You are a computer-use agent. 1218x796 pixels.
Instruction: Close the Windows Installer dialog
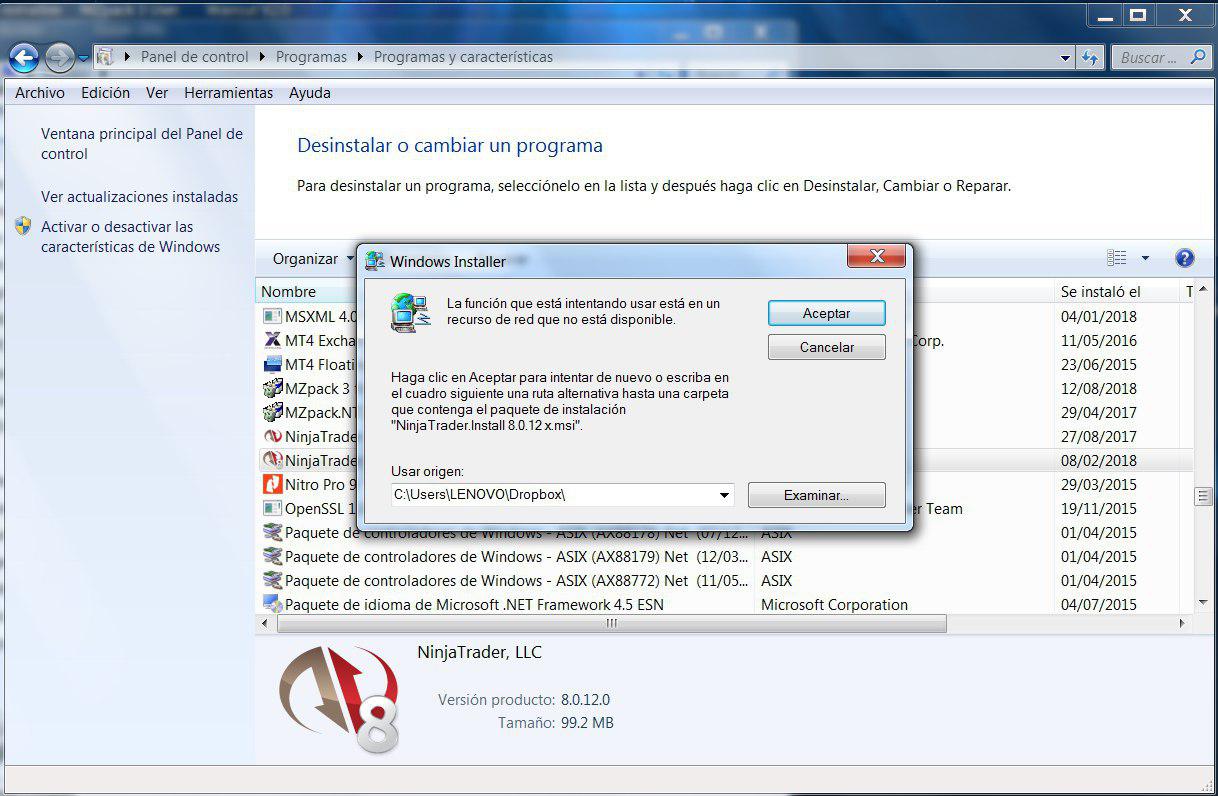(876, 257)
